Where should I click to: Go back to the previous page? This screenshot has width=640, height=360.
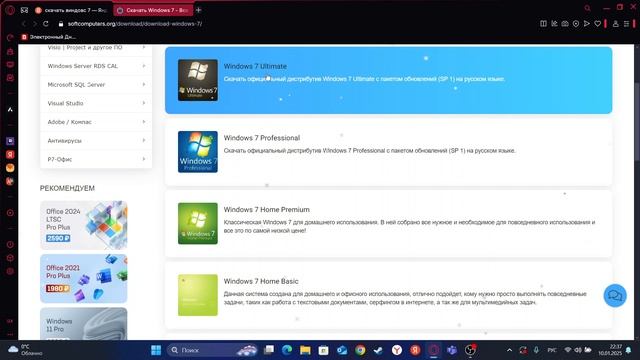[24, 24]
